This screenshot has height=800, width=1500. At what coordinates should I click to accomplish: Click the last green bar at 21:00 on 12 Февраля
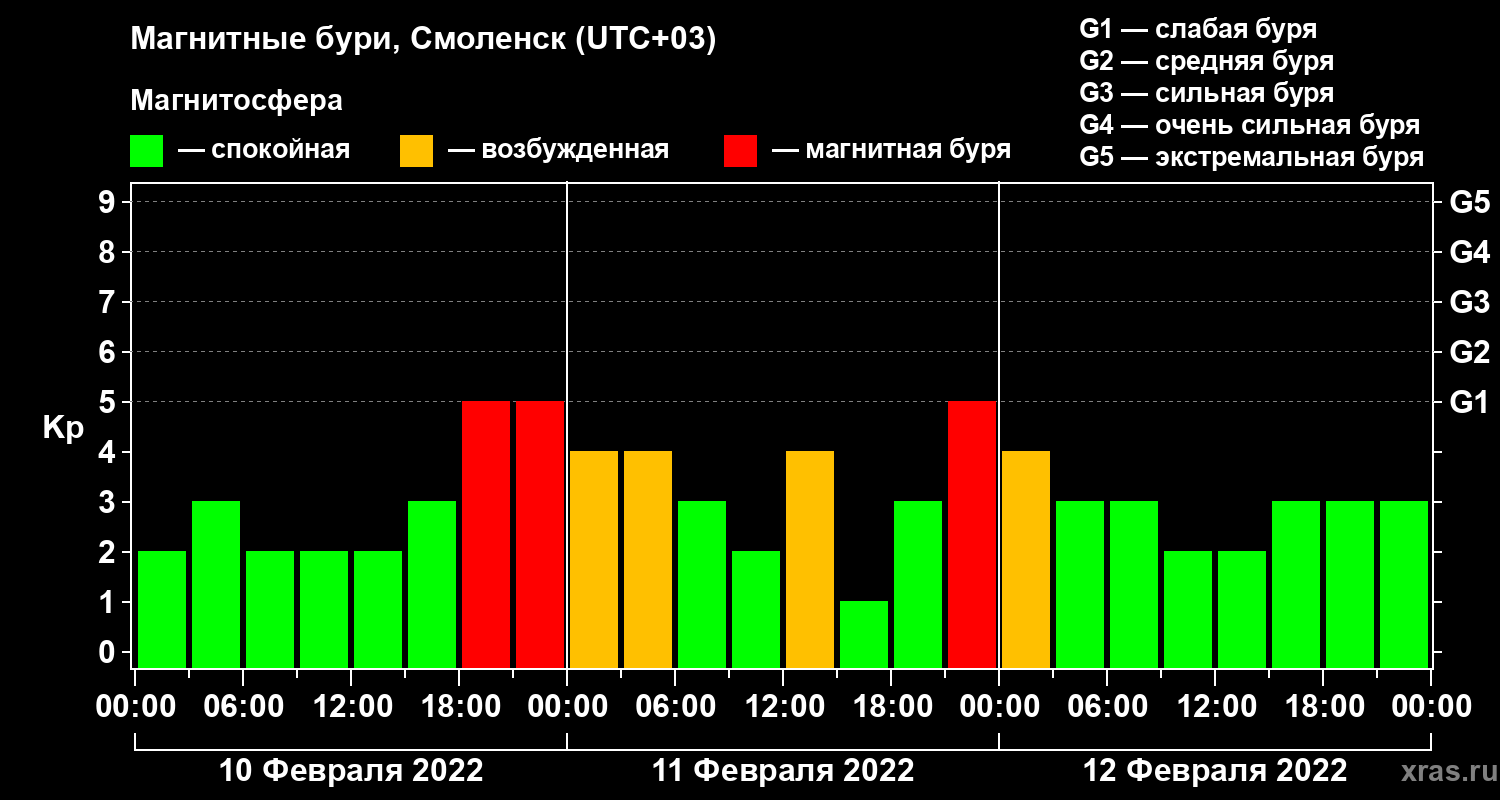[1404, 584]
